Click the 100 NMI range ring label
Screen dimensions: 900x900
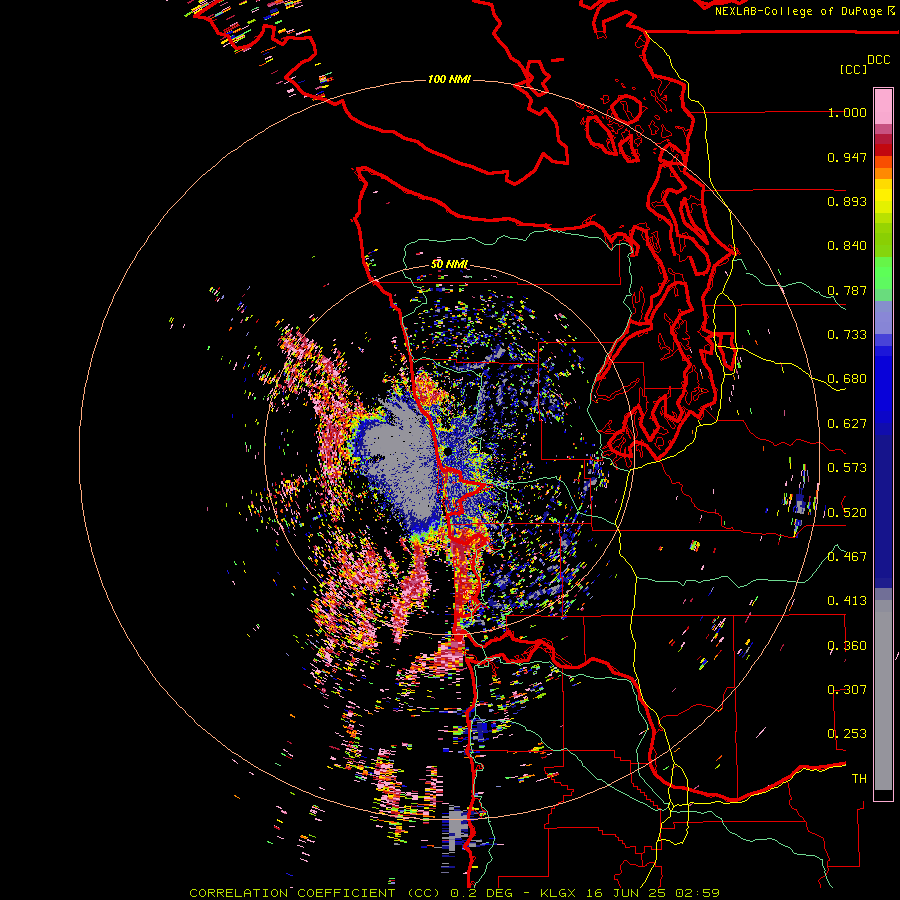coord(449,79)
